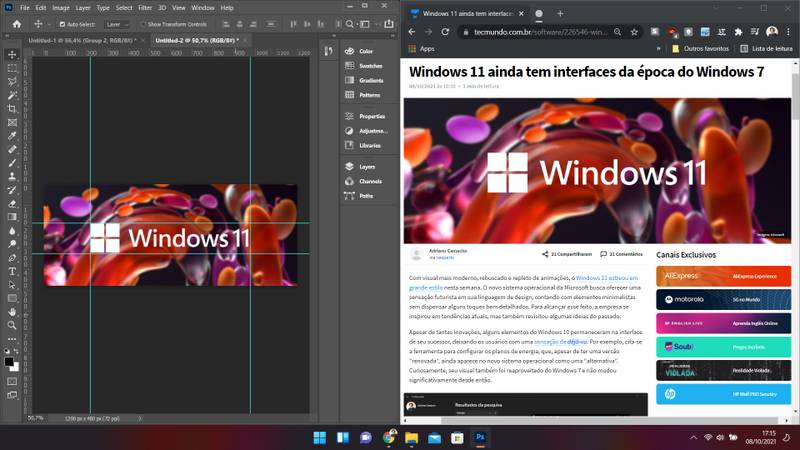The image size is (800, 450).
Task: Open the Photoshop Layer menu
Action: point(83,8)
